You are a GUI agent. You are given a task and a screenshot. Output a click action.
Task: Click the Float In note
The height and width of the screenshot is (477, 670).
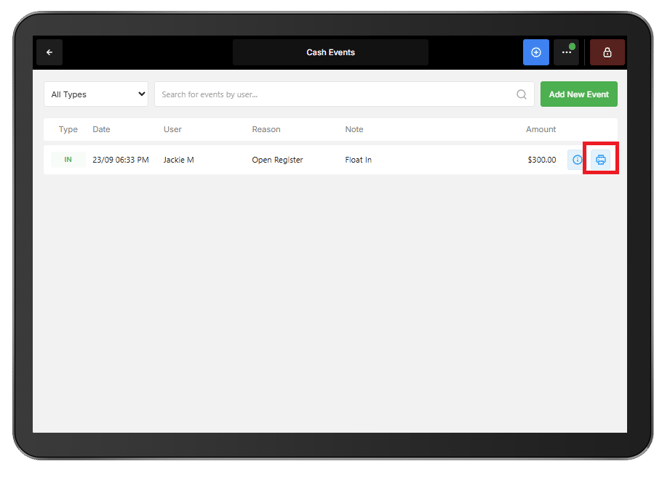coord(358,160)
